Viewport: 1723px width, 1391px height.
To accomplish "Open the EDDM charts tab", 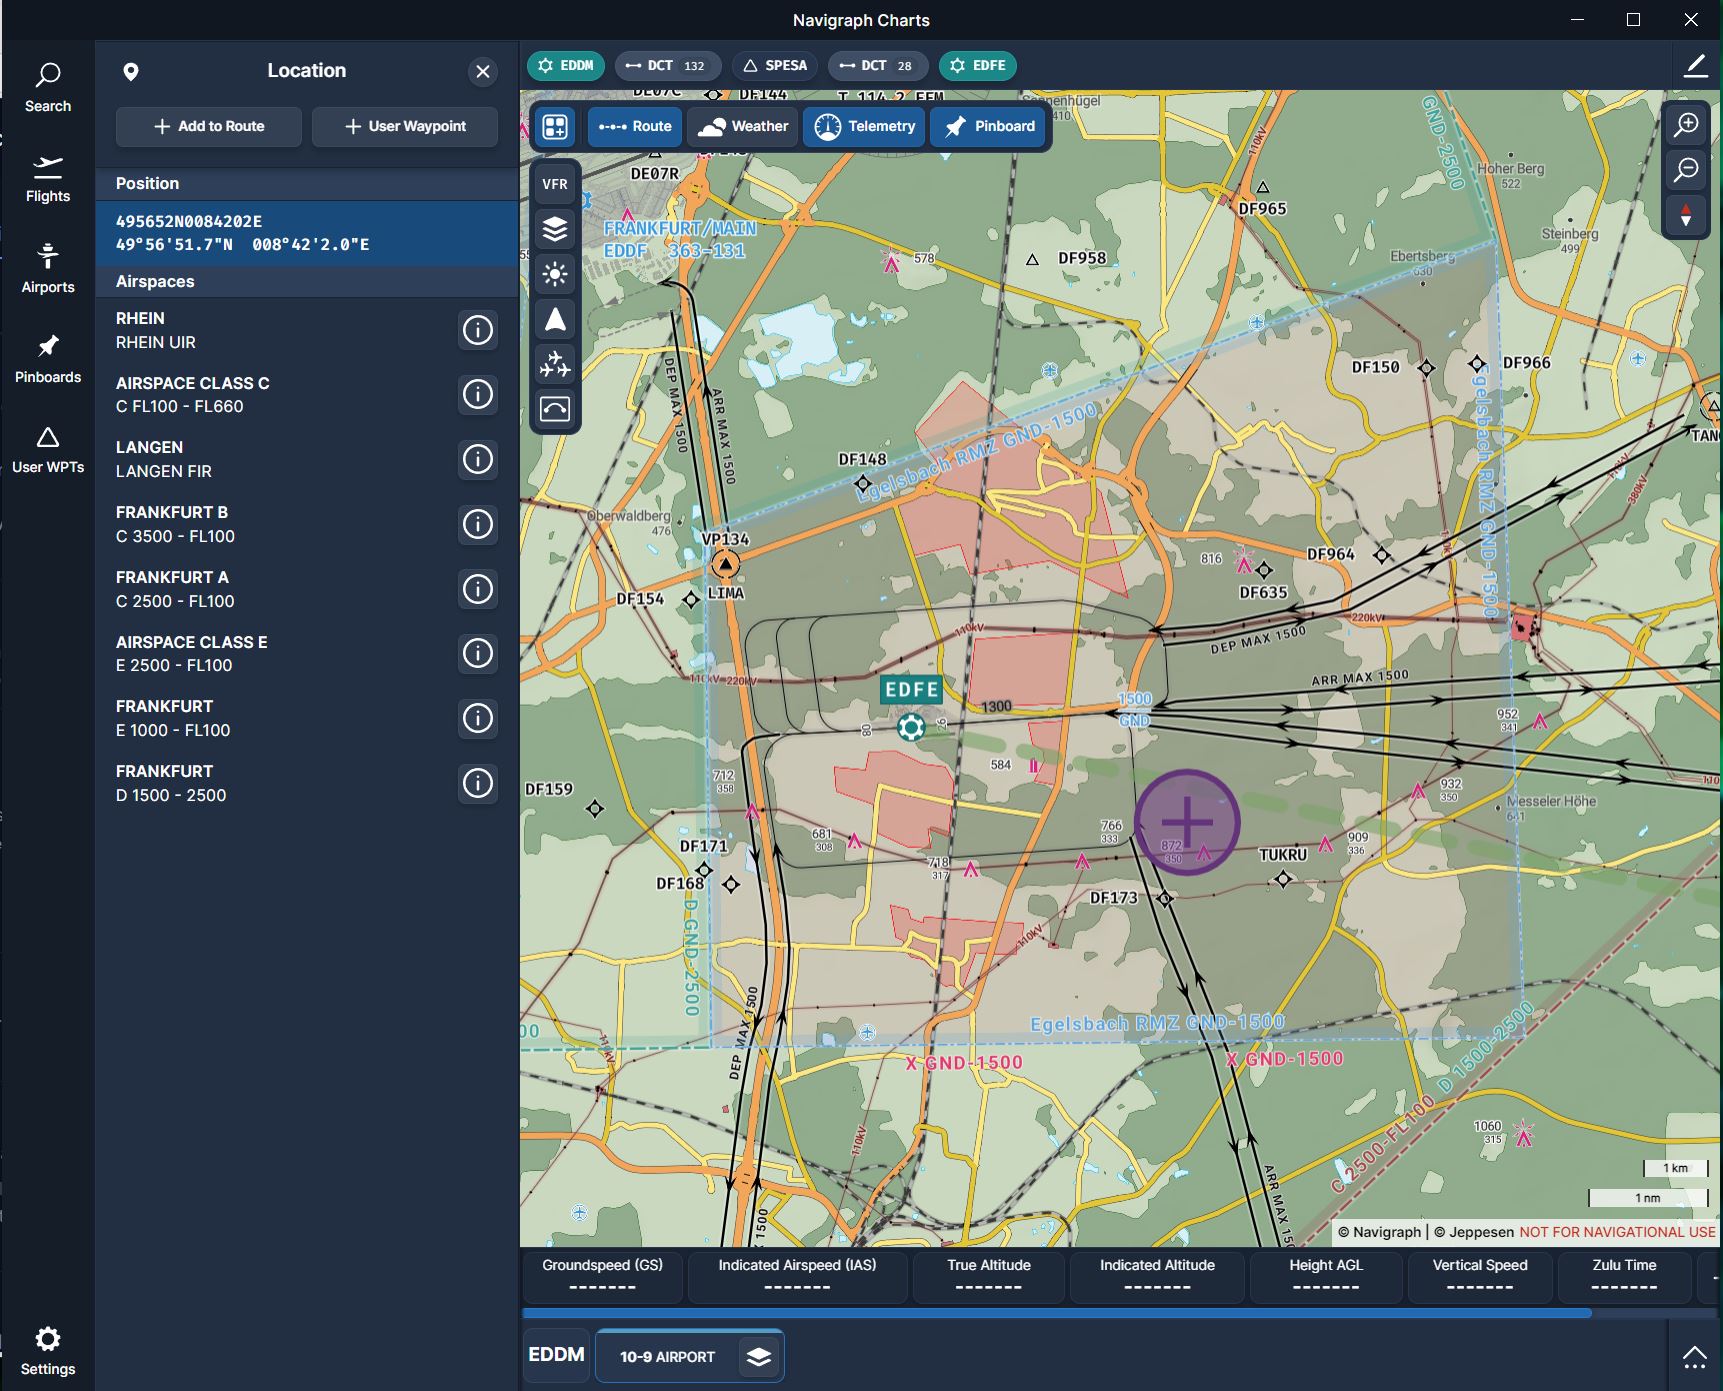I will (x=556, y=1354).
